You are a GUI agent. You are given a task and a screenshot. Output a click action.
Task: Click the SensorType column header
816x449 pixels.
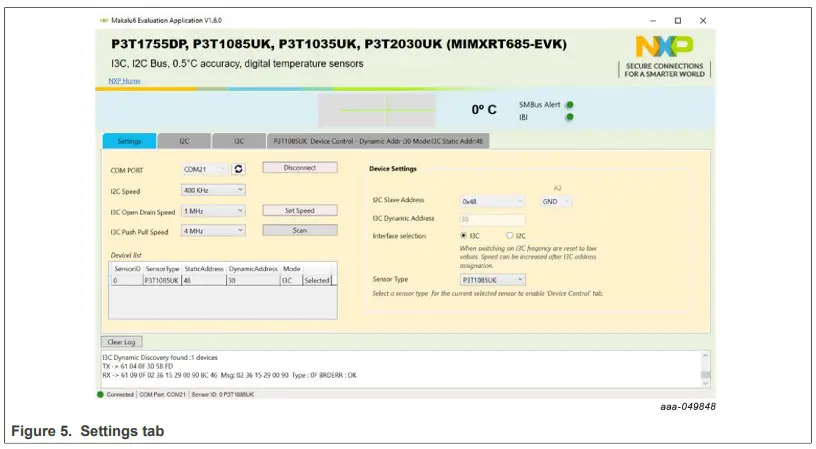pyautogui.click(x=162, y=269)
